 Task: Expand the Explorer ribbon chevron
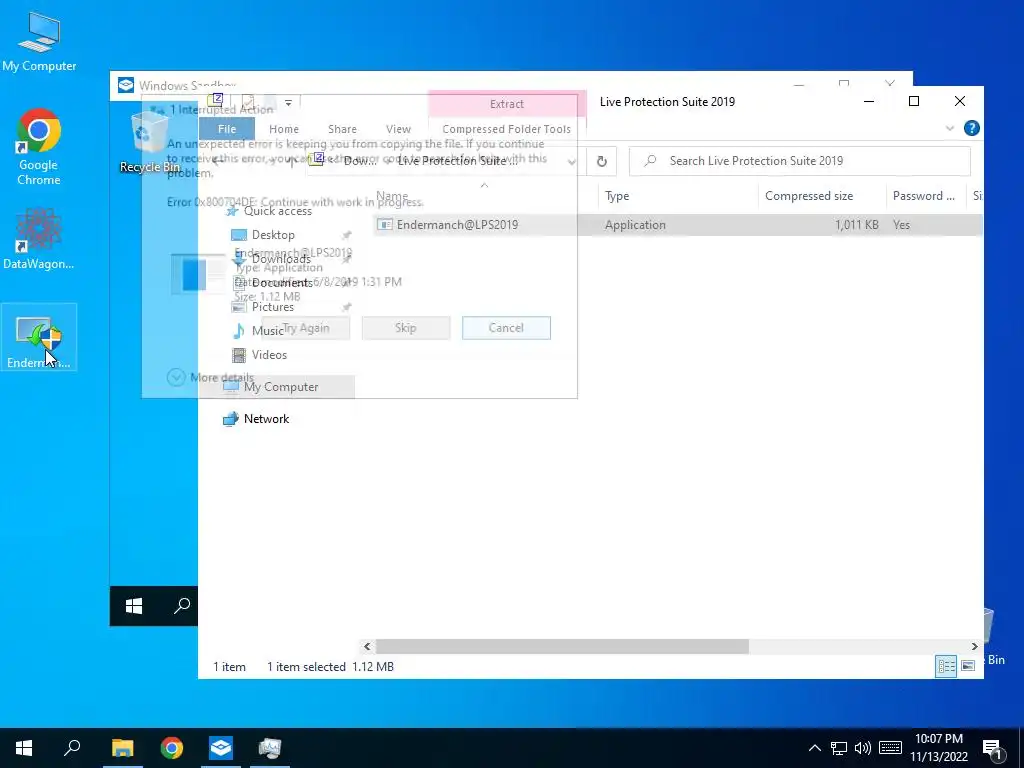coord(950,129)
